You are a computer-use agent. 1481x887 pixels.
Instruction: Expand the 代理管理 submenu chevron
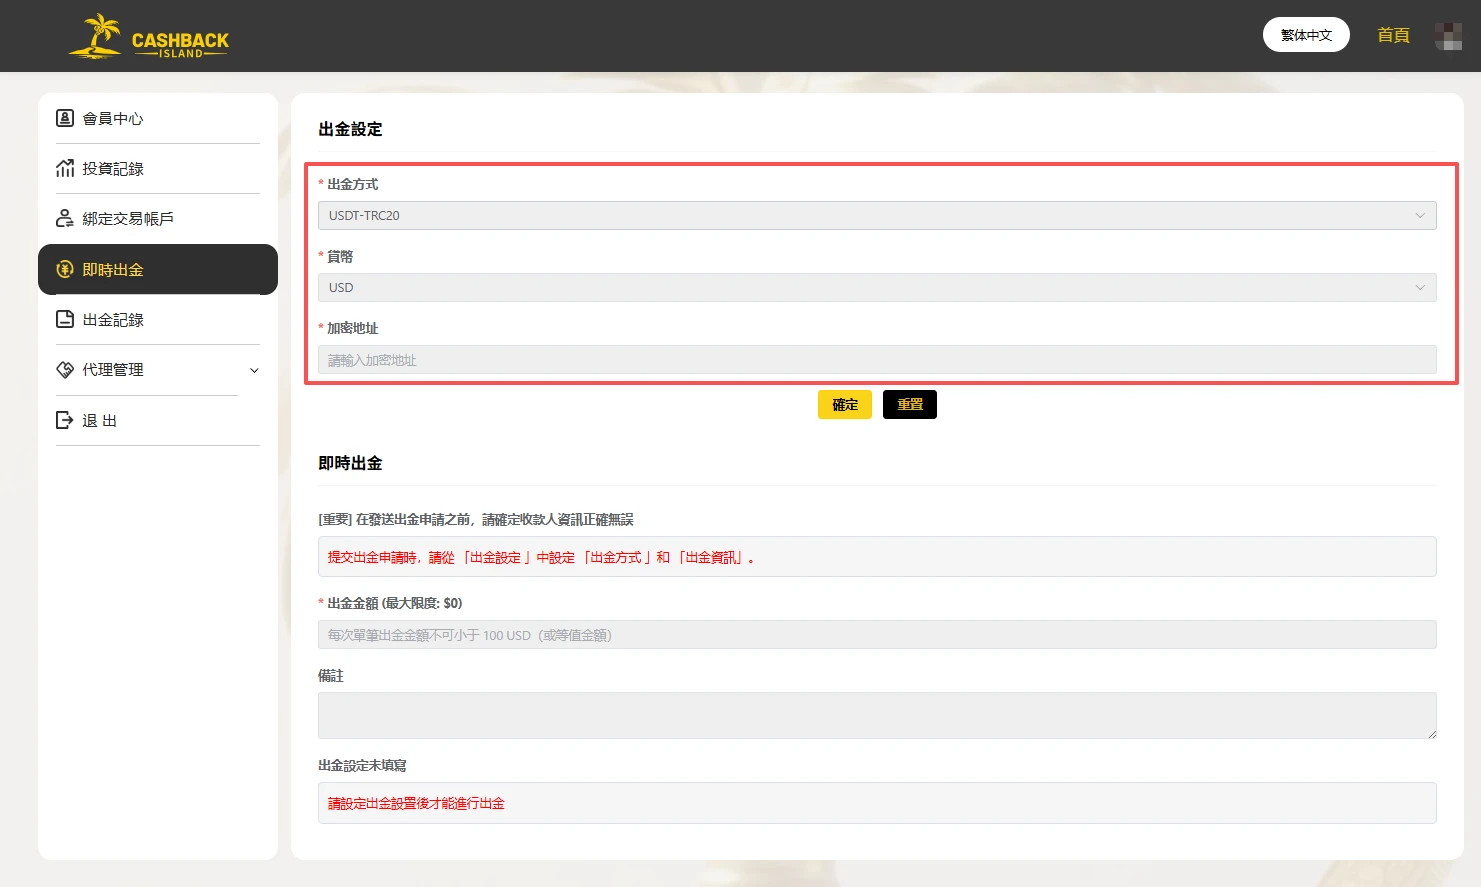(x=255, y=370)
